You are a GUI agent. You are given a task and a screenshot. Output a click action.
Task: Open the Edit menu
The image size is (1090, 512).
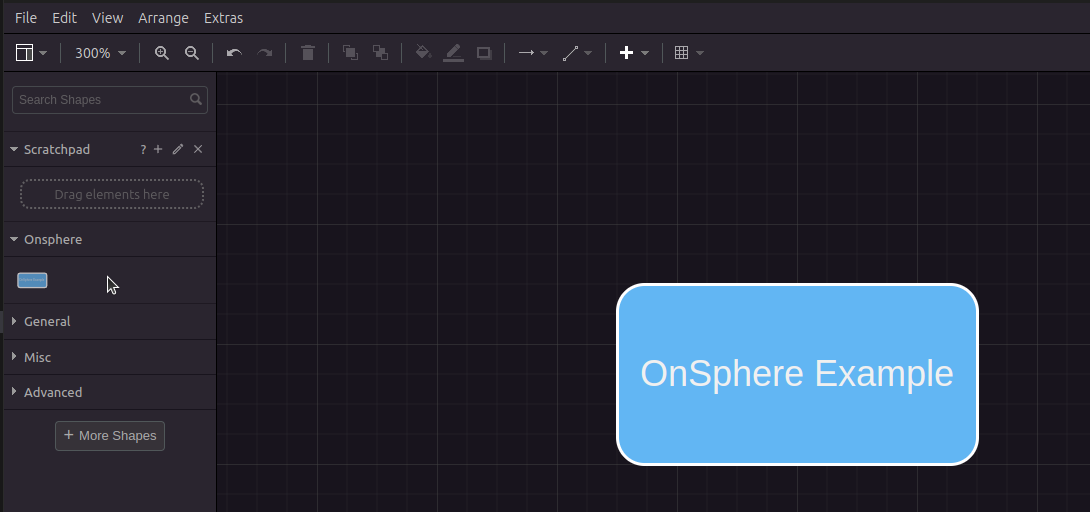pyautogui.click(x=64, y=18)
